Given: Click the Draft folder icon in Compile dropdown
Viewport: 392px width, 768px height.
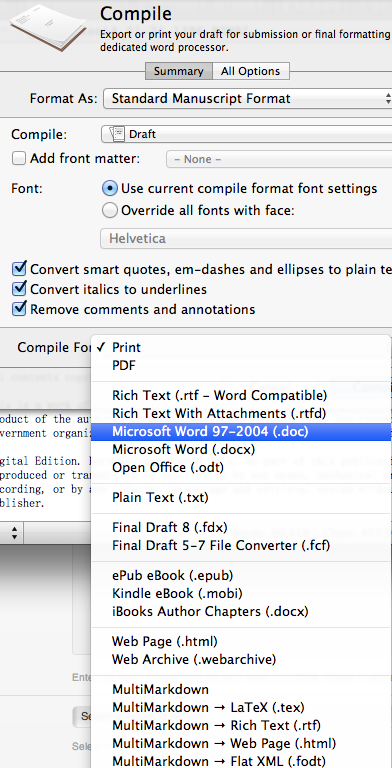Looking at the screenshot, I should pyautogui.click(x=118, y=134).
